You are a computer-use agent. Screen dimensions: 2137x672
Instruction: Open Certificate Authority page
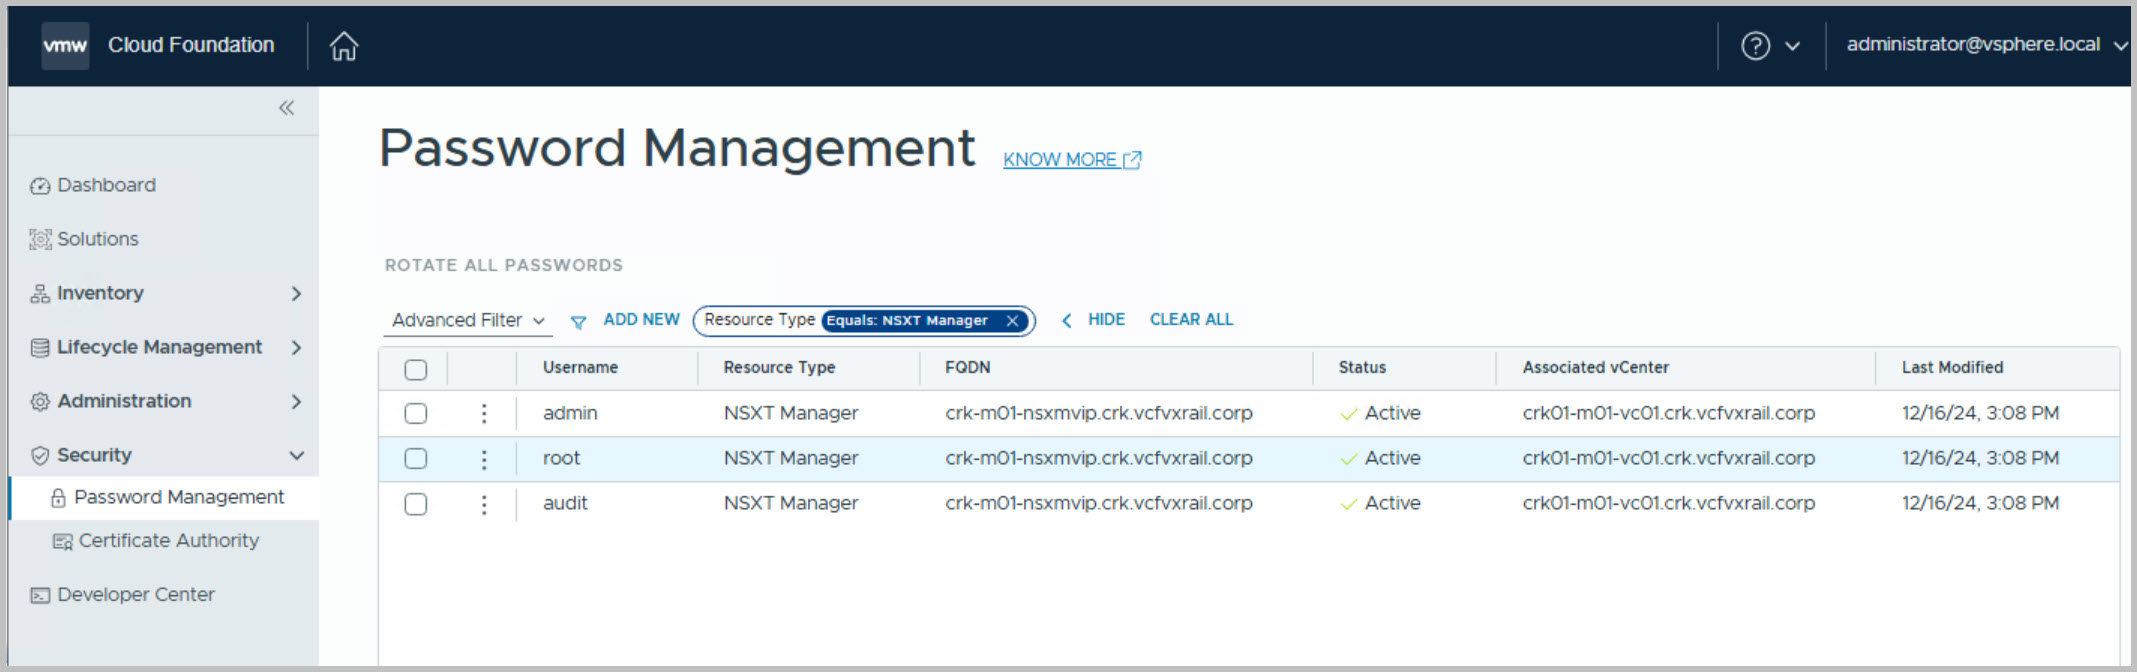[x=169, y=541]
